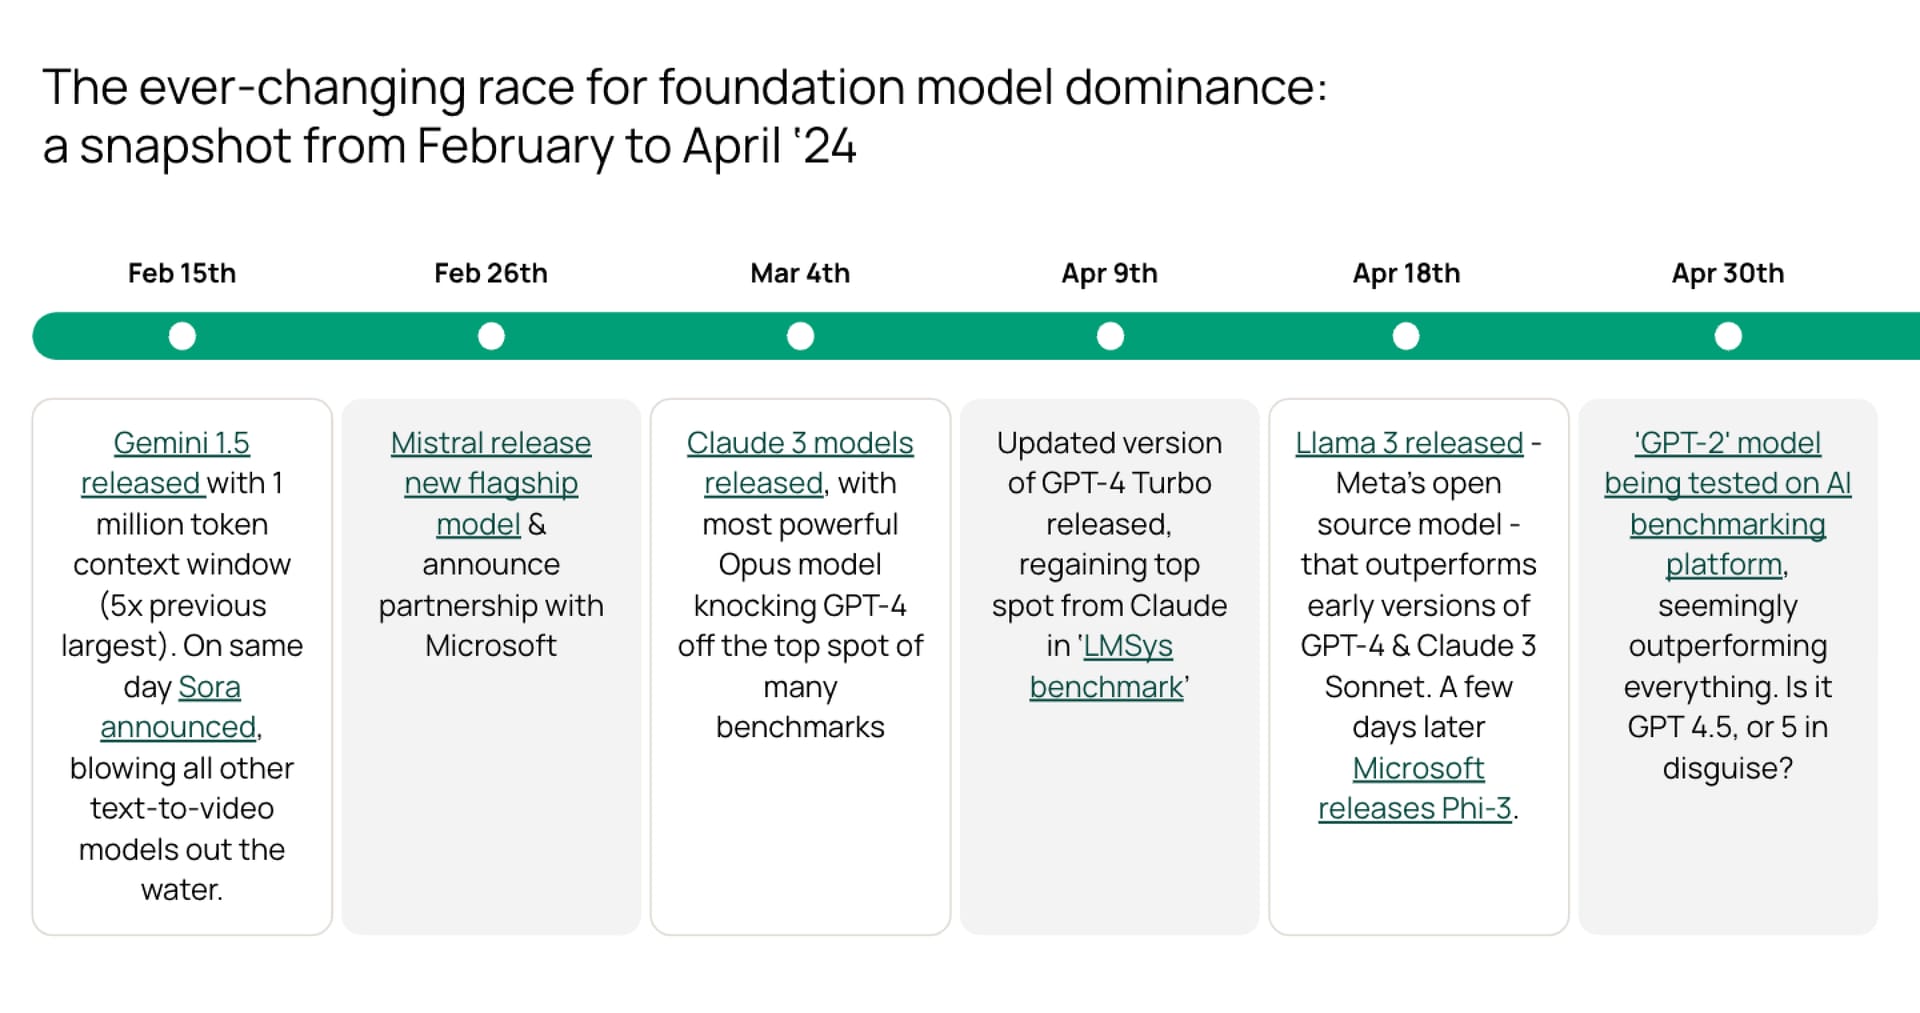Click the Apr 18th timeline marker dot
Image resolution: width=1920 pixels, height=1013 pixels.
click(1406, 336)
